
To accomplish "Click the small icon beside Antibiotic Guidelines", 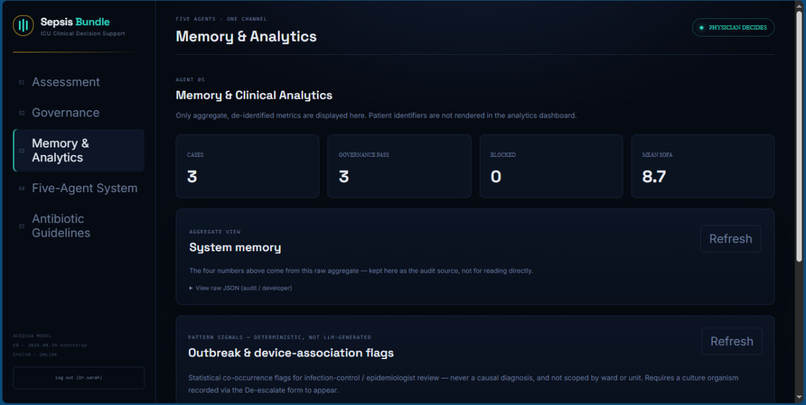I will pos(21,226).
